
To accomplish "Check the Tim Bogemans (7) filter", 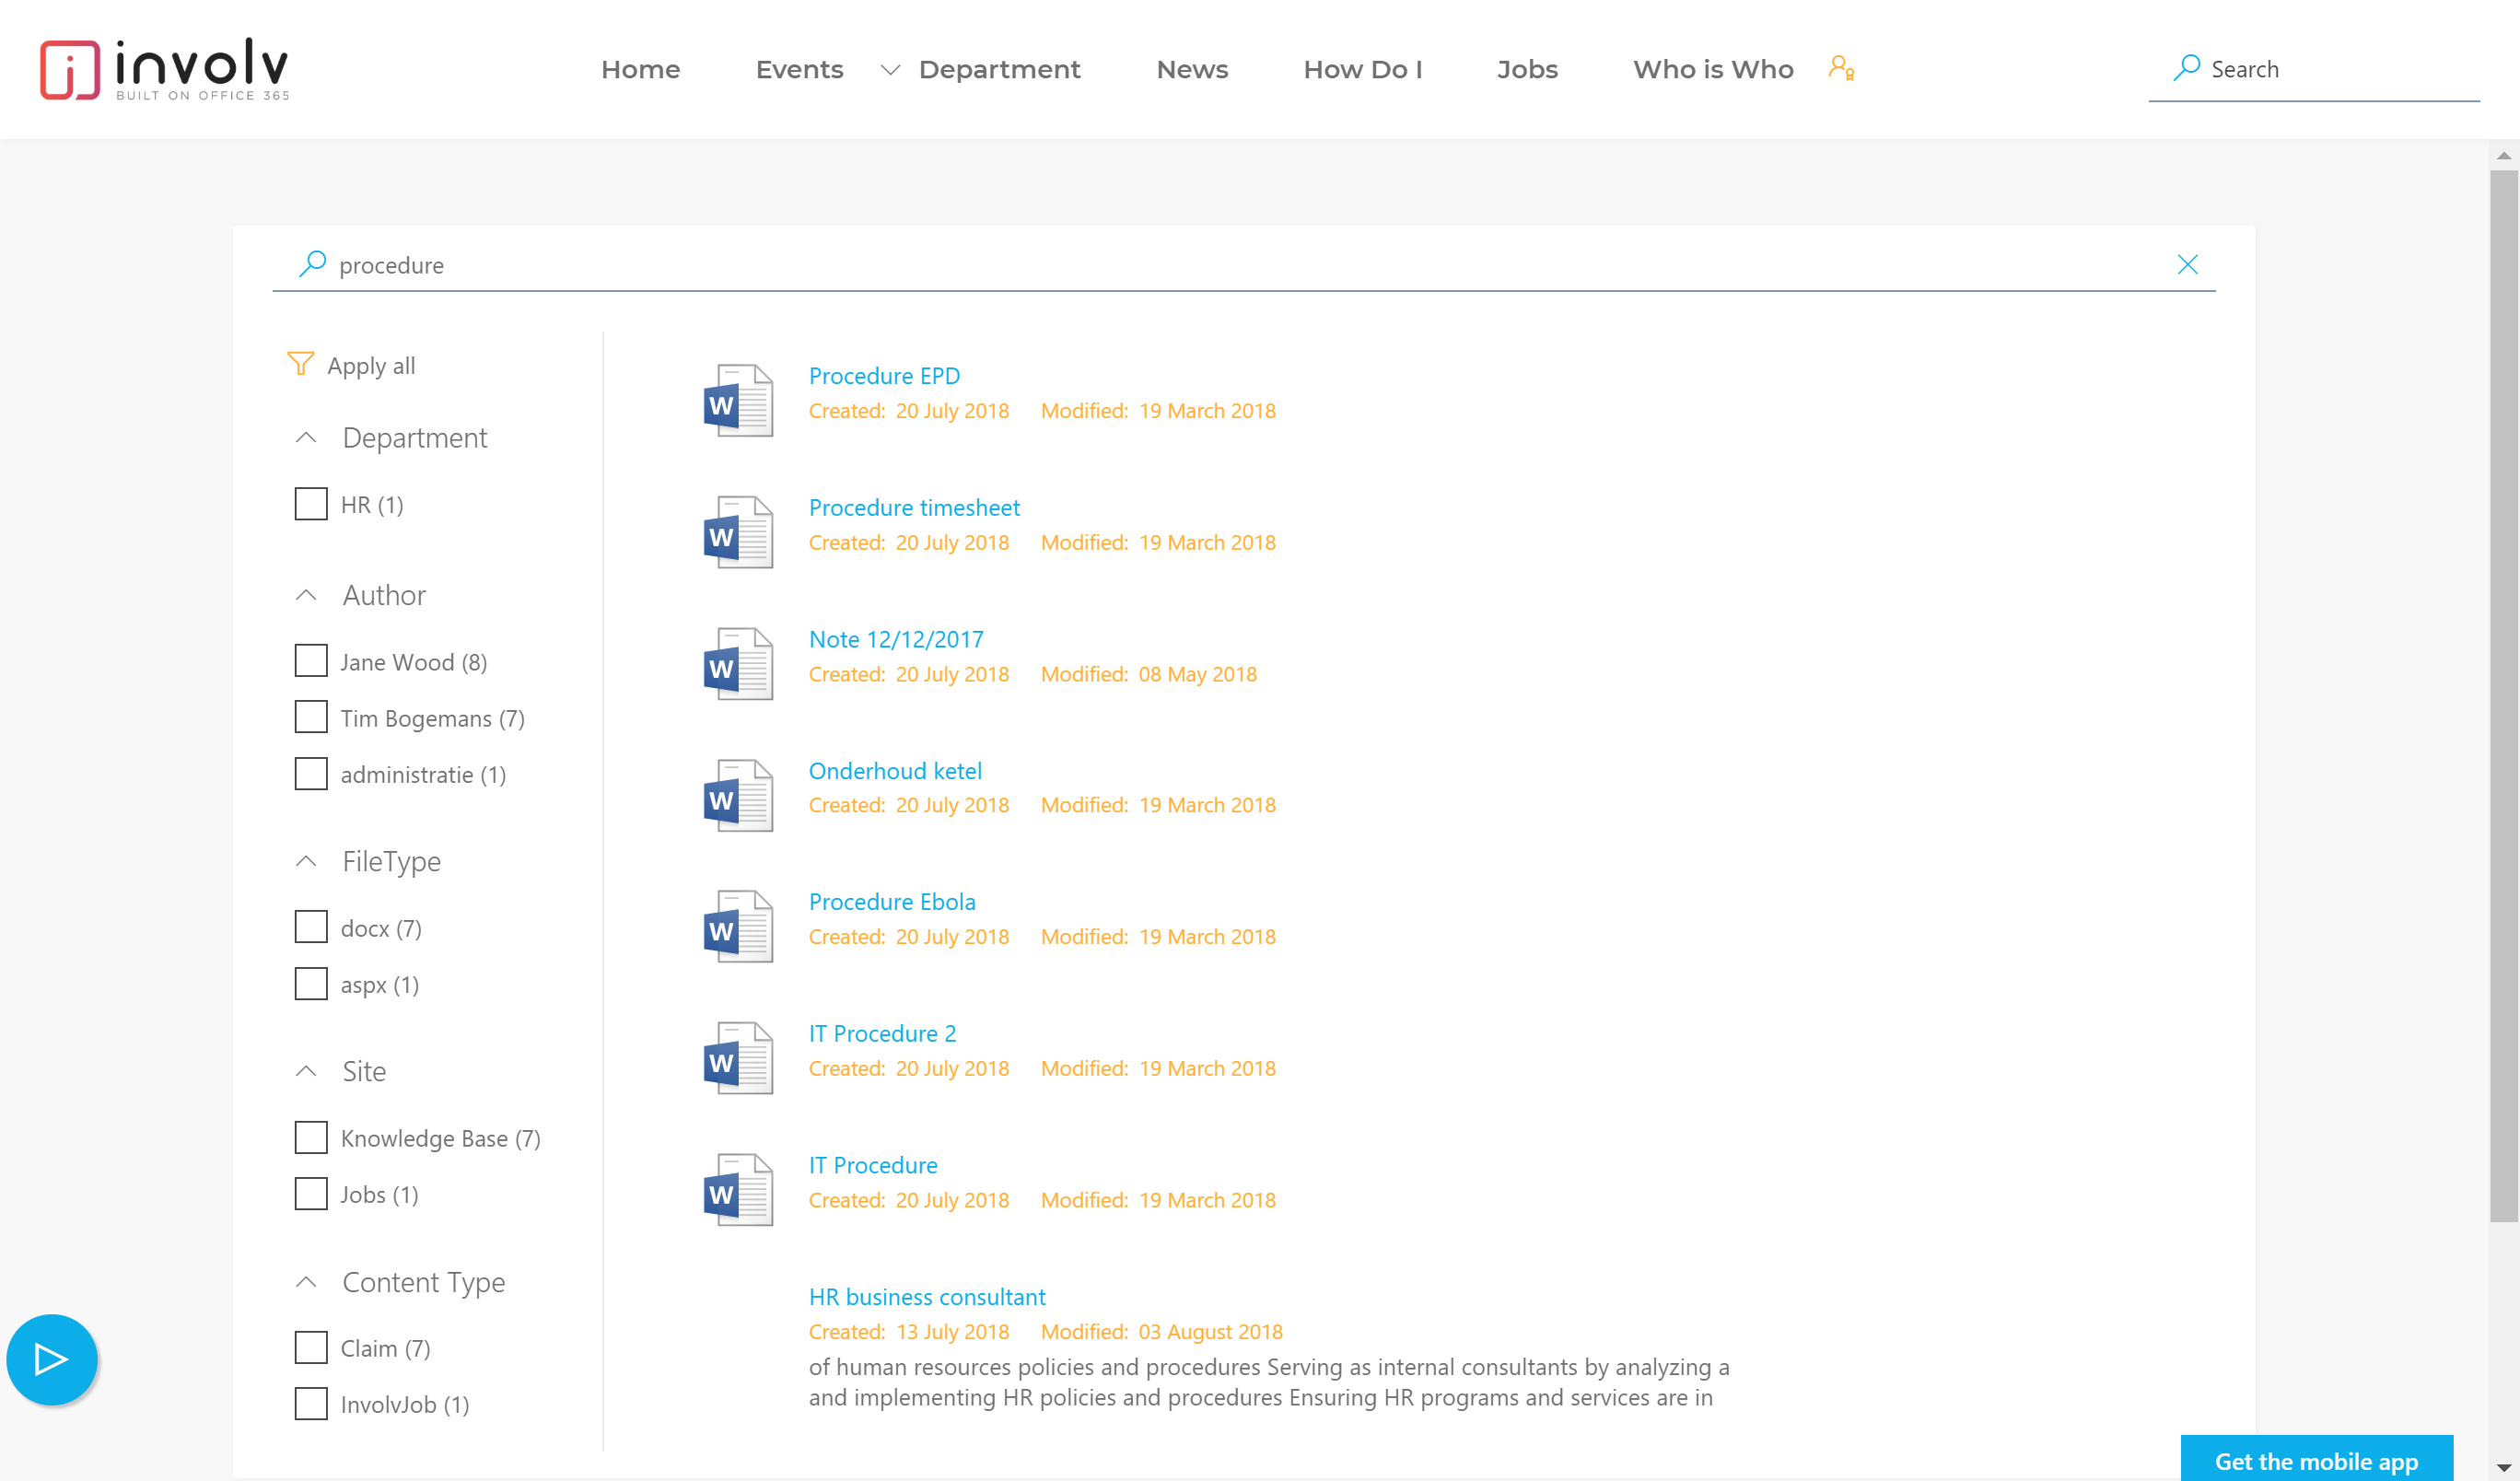I will point(311,717).
